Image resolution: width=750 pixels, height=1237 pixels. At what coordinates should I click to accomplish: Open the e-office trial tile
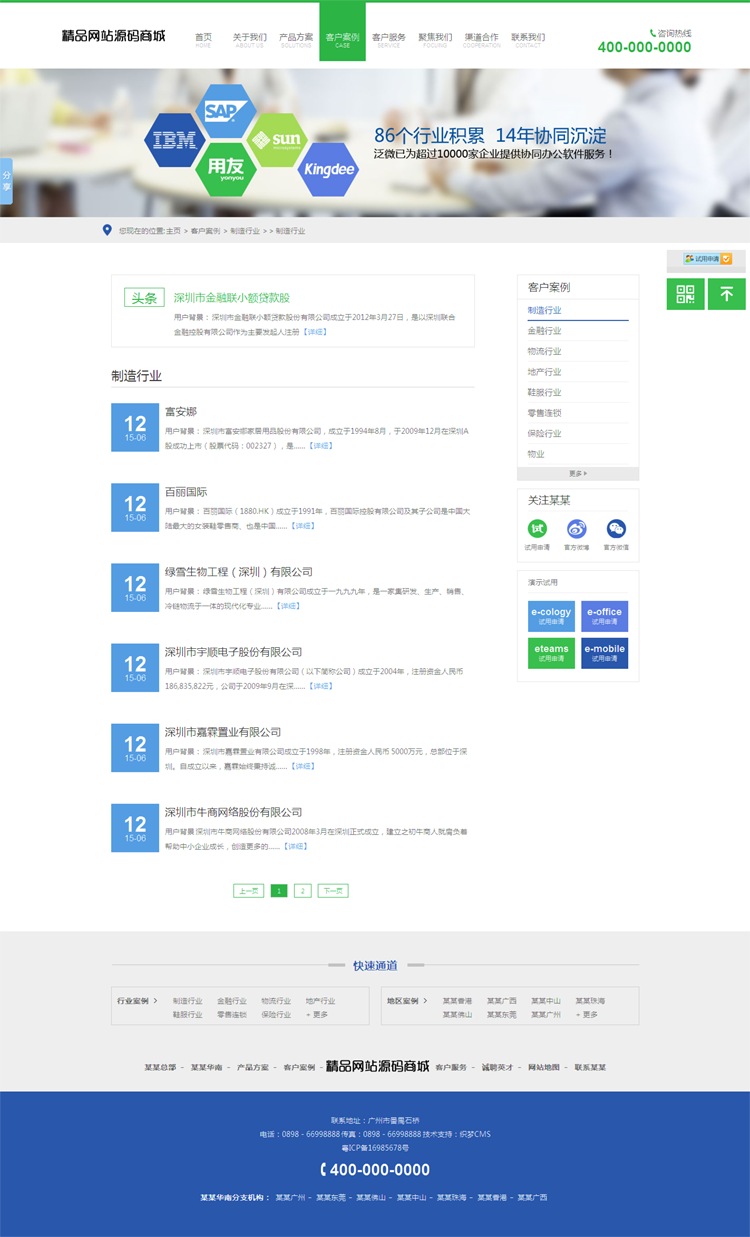pos(605,616)
